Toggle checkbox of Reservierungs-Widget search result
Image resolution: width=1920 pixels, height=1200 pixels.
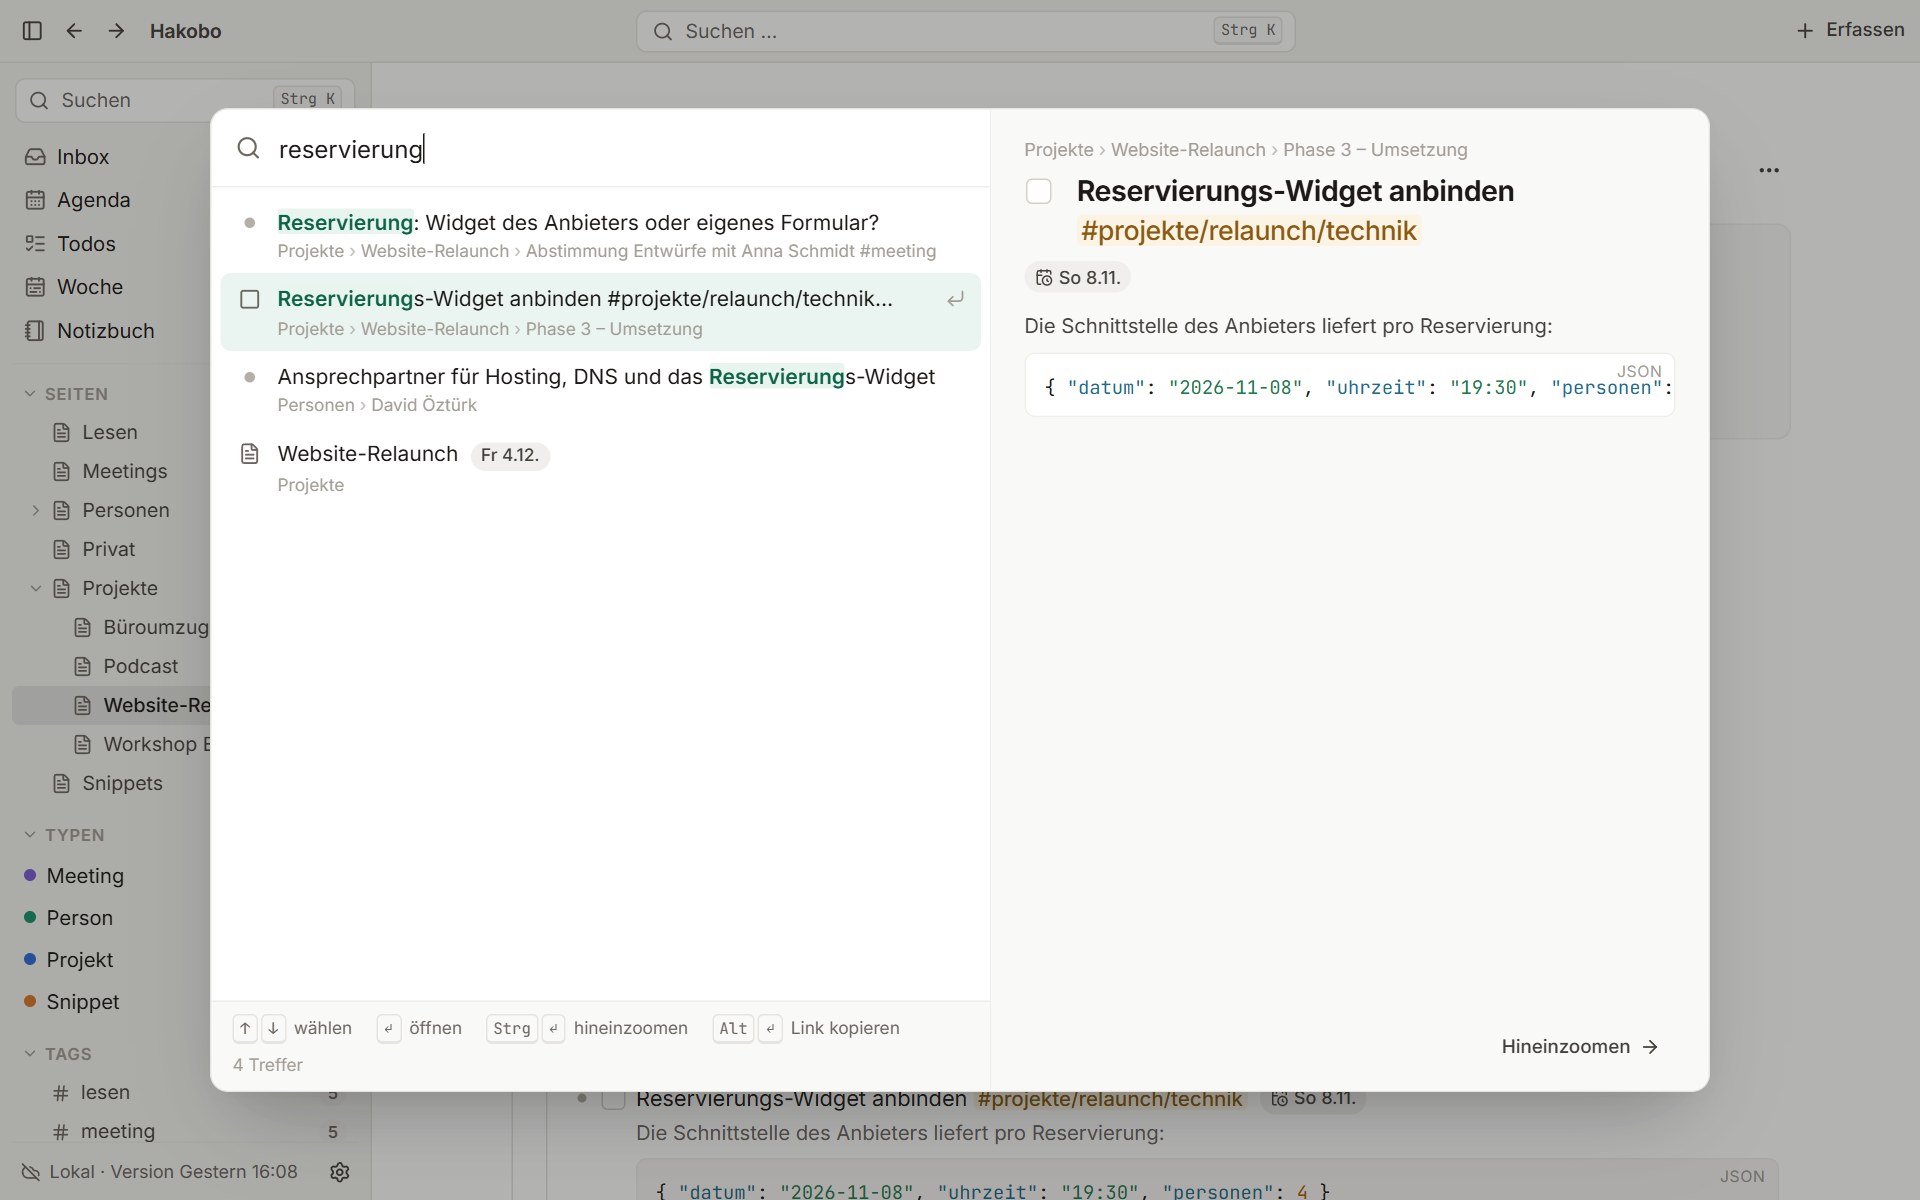(250, 299)
